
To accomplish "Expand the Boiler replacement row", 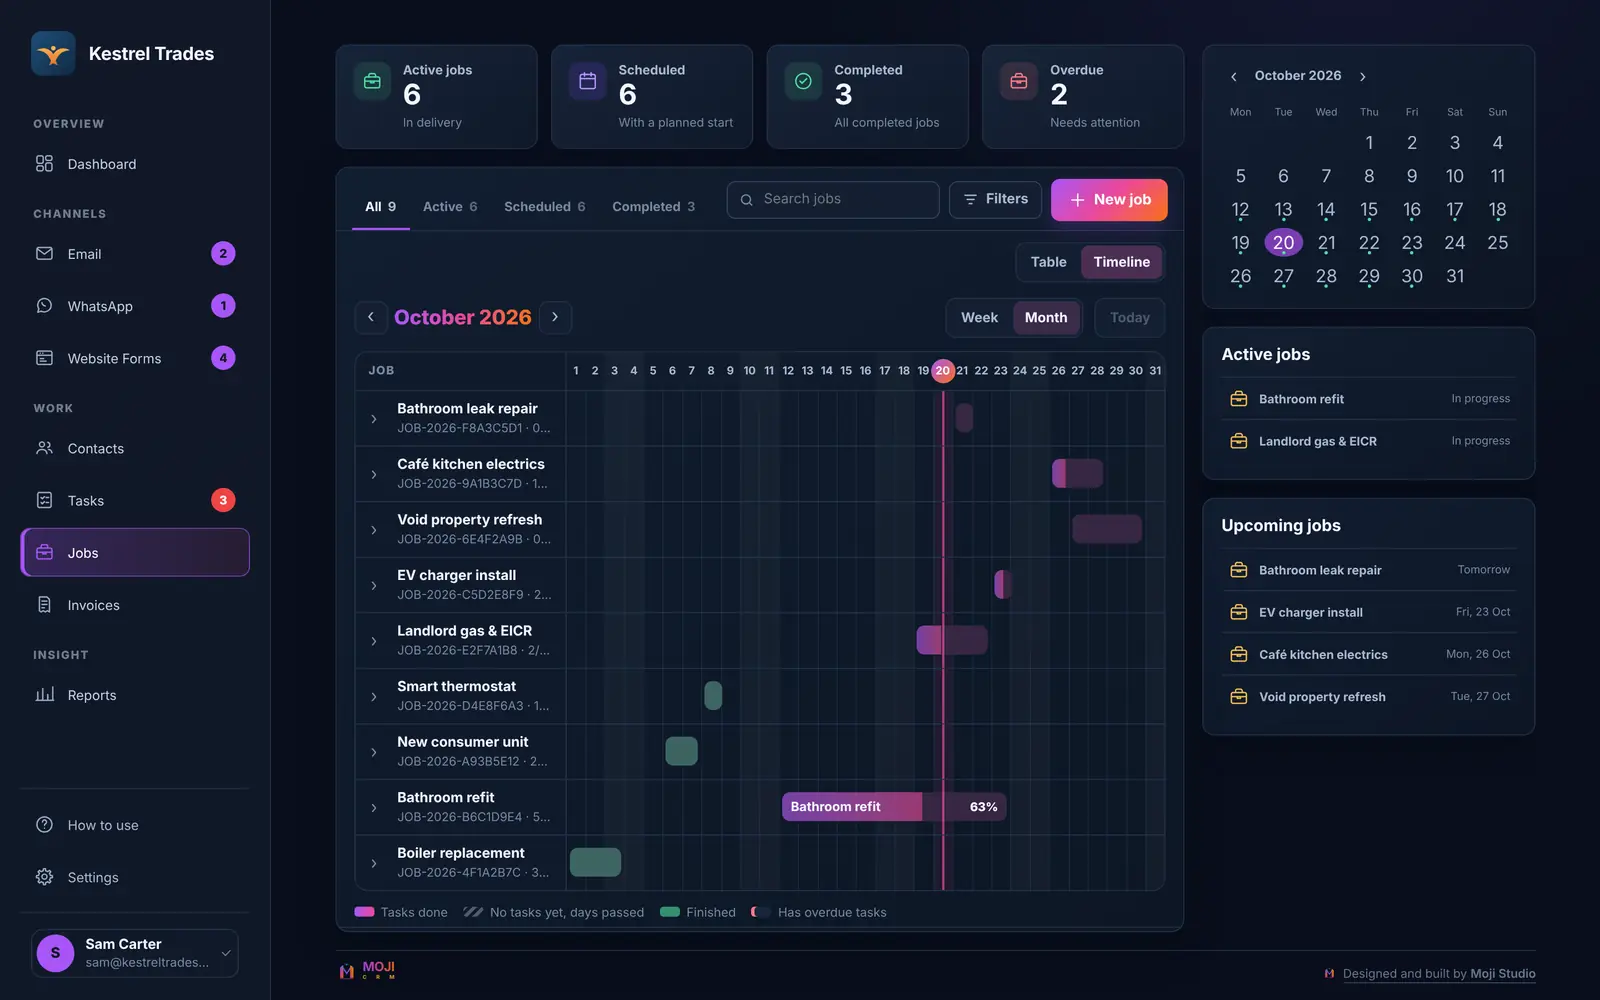I will coord(374,863).
